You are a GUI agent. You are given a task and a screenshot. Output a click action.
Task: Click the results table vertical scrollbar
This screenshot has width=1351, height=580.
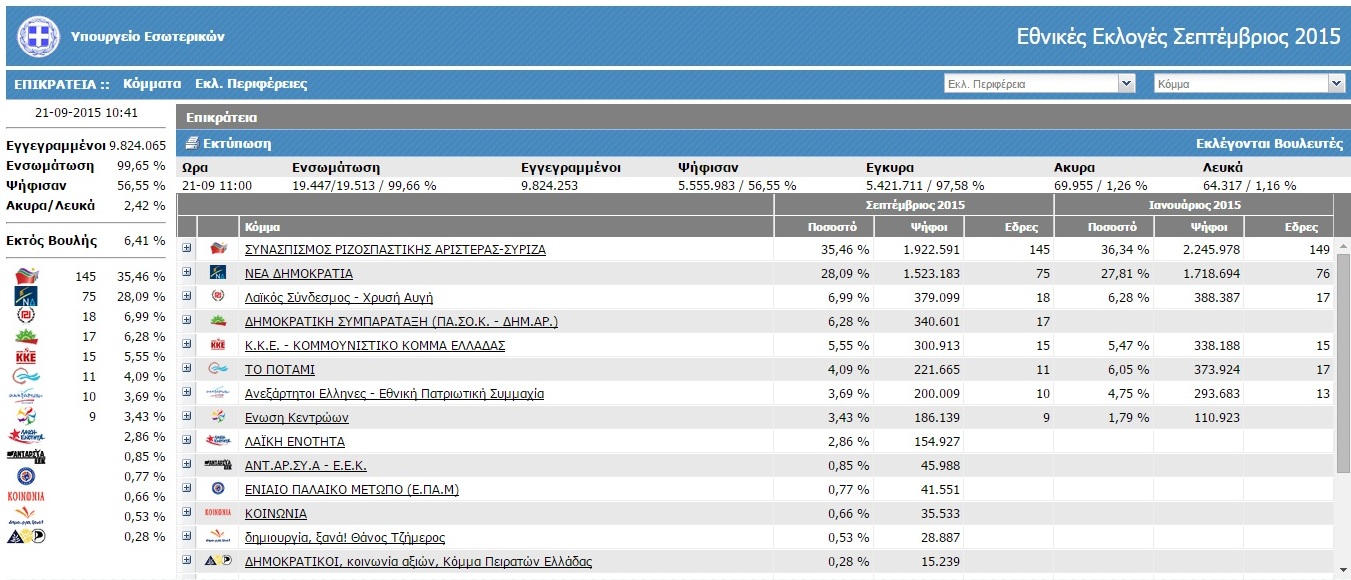[x=1342, y=400]
